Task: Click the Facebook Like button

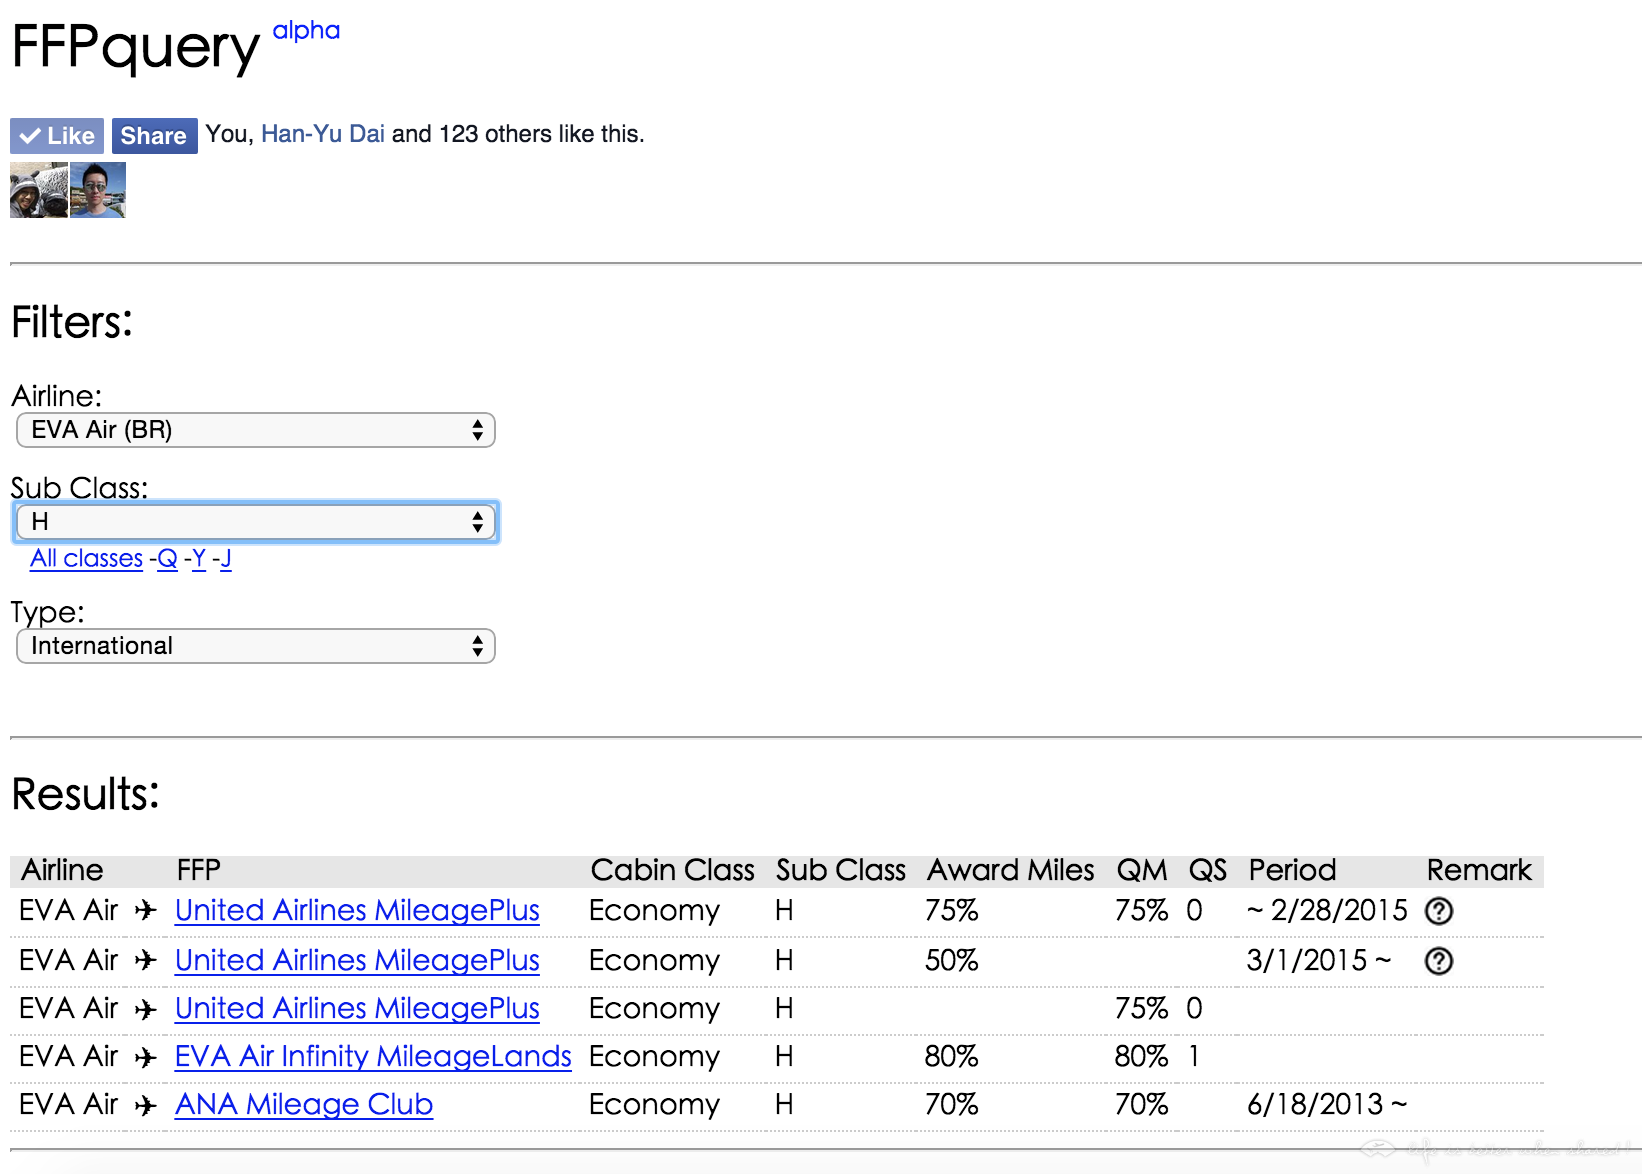Action: tap(57, 136)
